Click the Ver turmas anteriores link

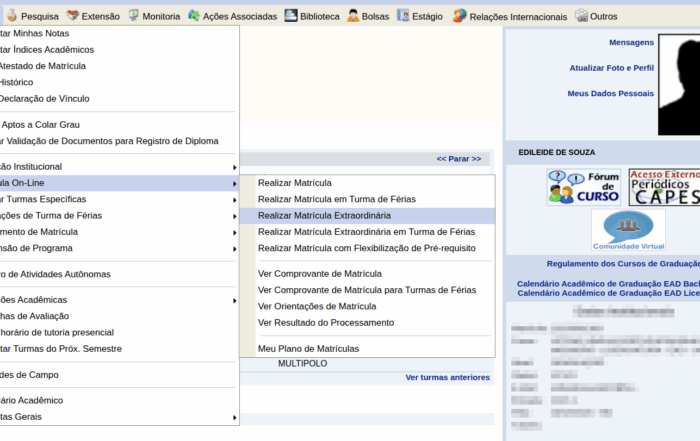447,377
